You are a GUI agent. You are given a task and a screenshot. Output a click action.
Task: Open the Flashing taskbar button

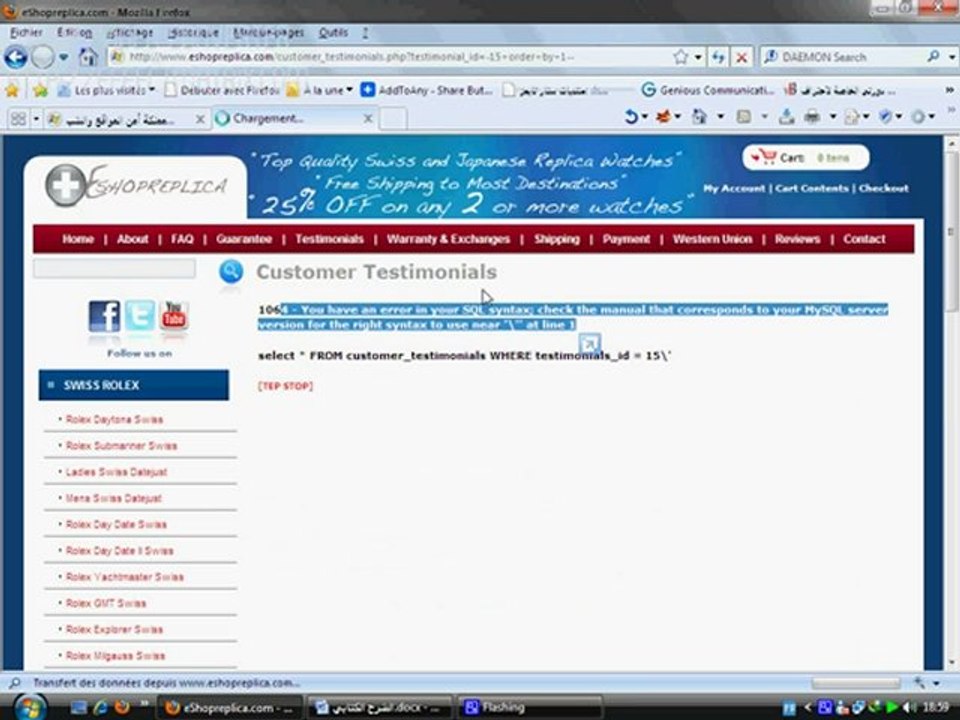point(530,708)
